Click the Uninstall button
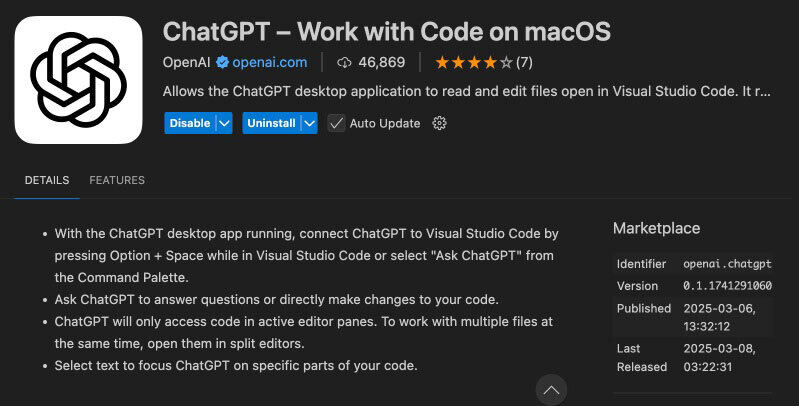Image resolution: width=799 pixels, height=406 pixels. click(272, 123)
